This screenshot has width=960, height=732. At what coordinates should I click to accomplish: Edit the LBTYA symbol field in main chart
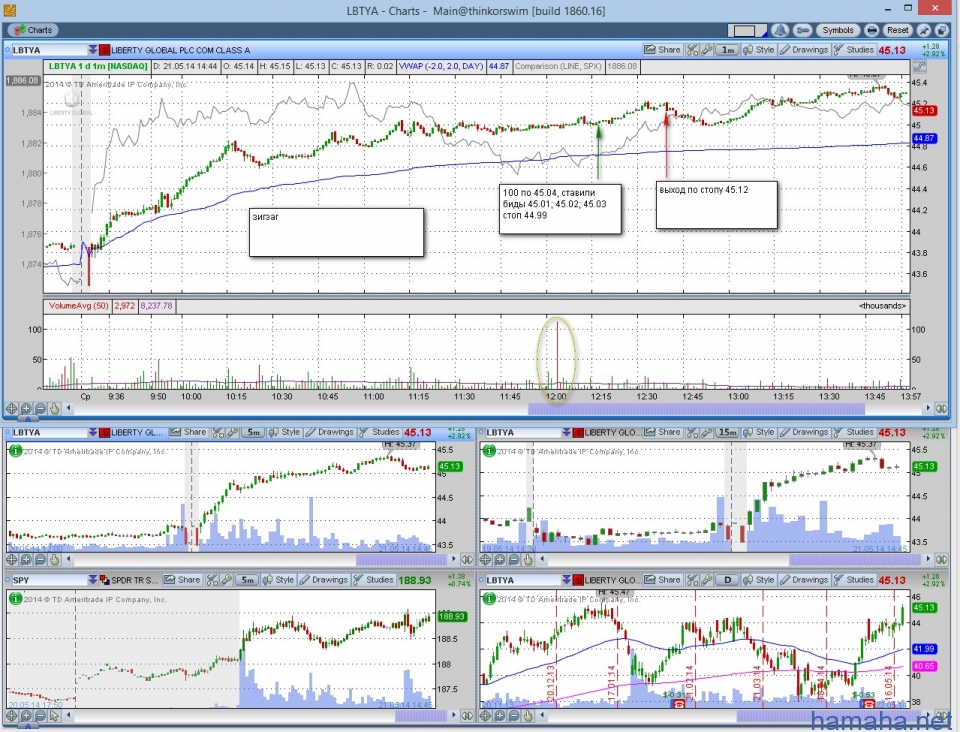coord(49,50)
